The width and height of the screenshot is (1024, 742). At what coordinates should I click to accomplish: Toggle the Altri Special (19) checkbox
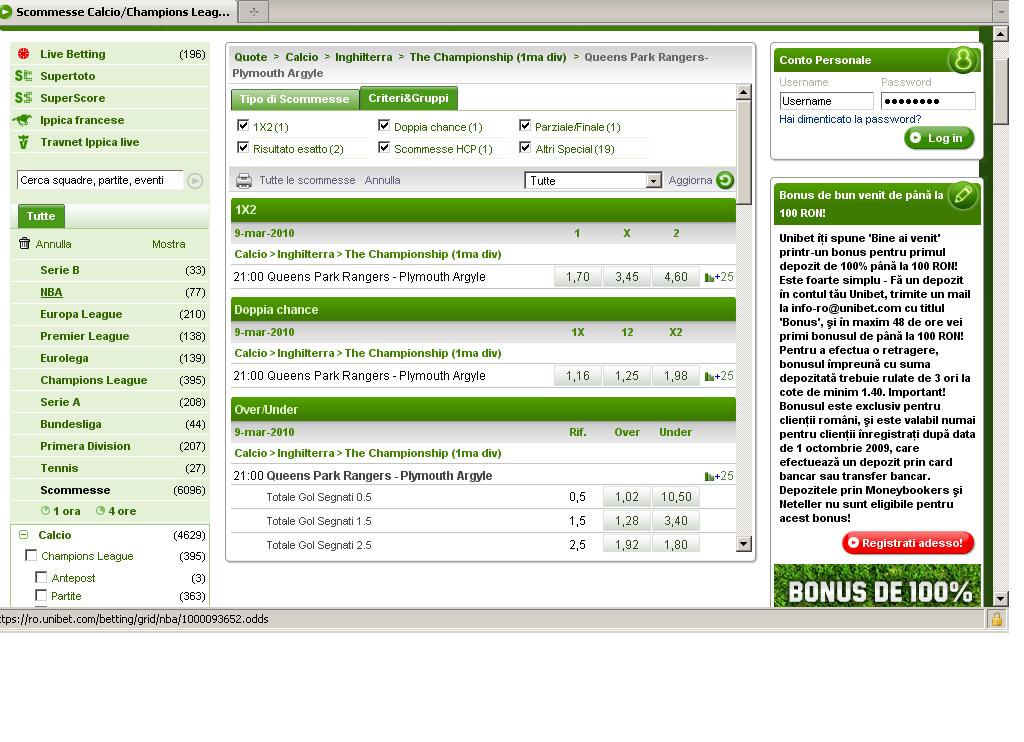click(x=524, y=147)
